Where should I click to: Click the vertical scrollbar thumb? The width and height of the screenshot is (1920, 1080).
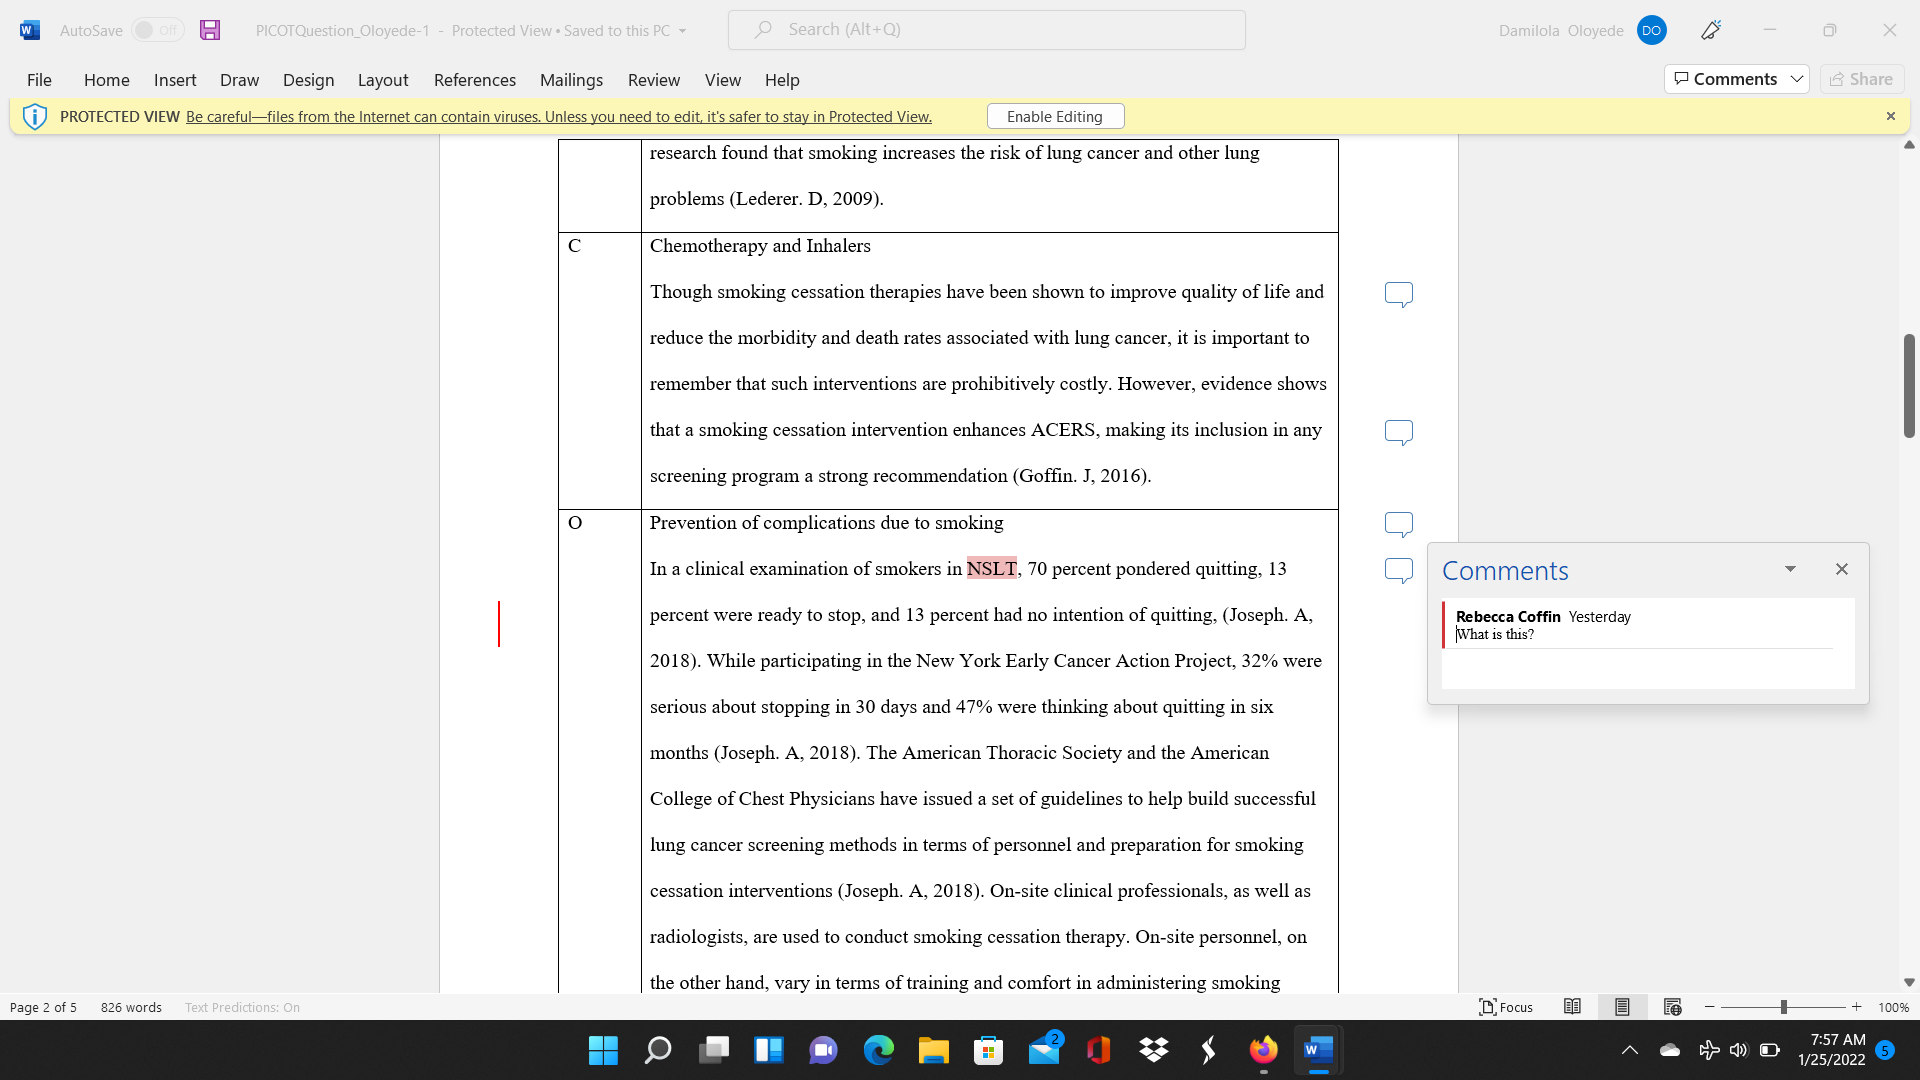(x=1909, y=386)
